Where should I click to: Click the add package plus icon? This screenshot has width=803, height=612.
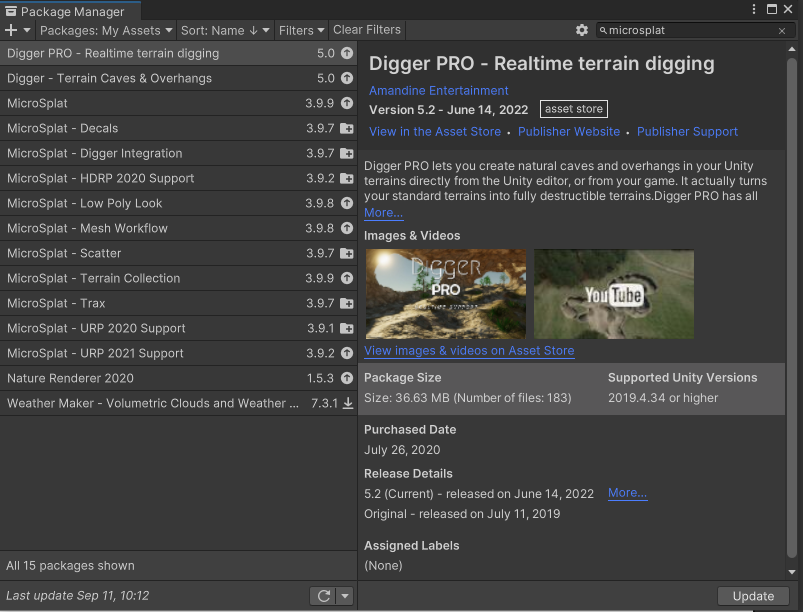click(x=11, y=30)
